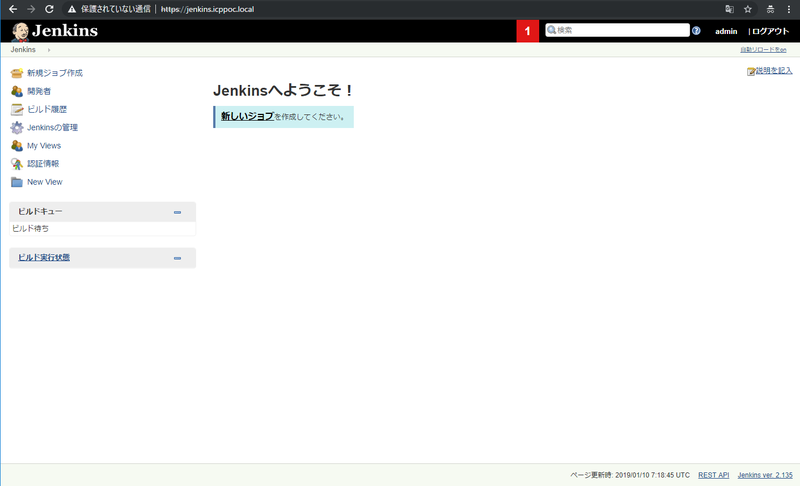800x486 pixels.
Task: Reload the page with browser refresh icon
Action: [x=49, y=9]
